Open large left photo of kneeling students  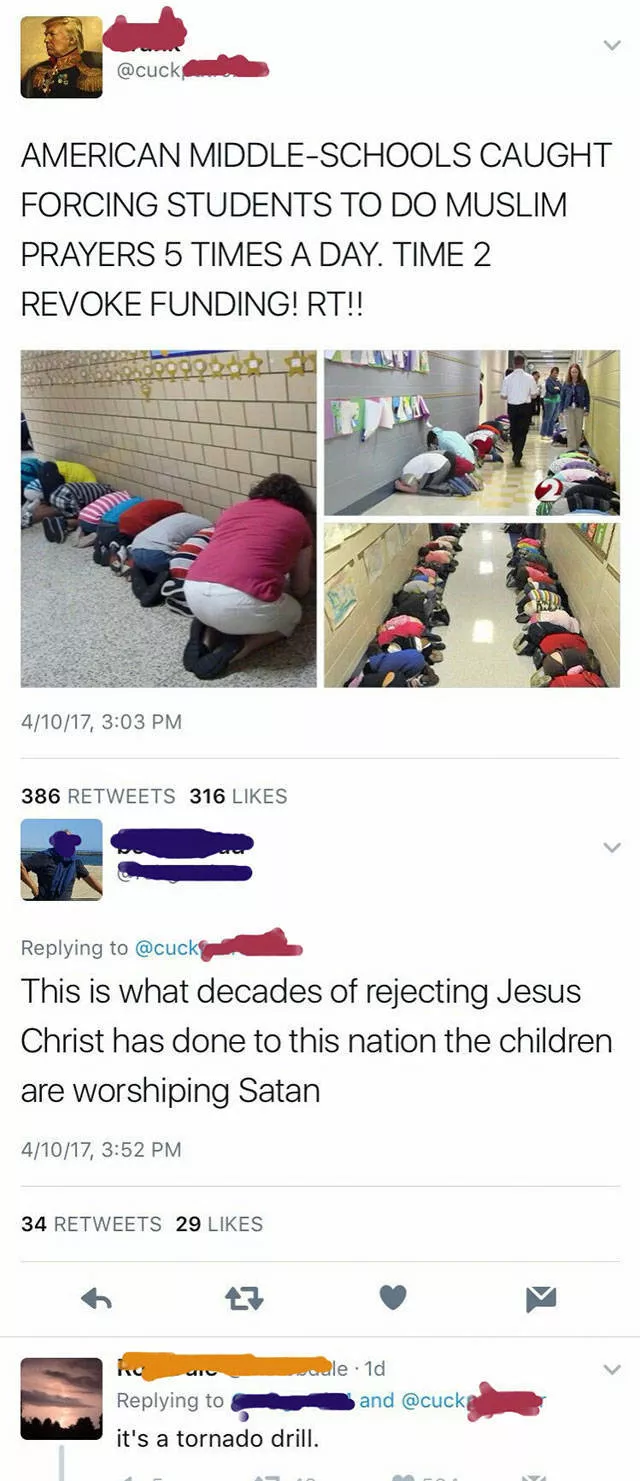[169, 518]
